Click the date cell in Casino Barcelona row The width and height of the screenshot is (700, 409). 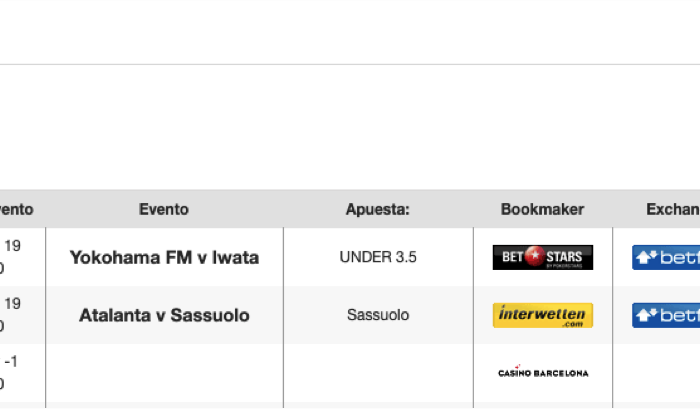coord(22,373)
